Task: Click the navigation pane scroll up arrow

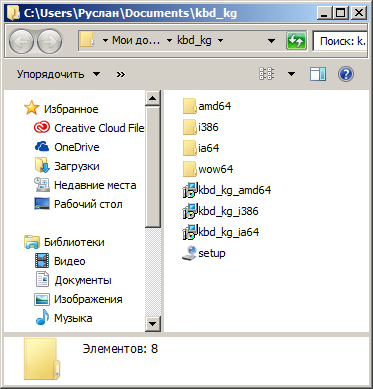Action: coord(153,98)
